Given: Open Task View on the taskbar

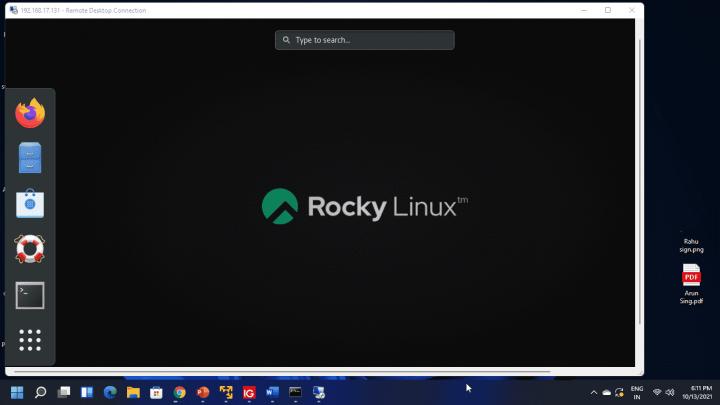Looking at the screenshot, I should pos(64,392).
